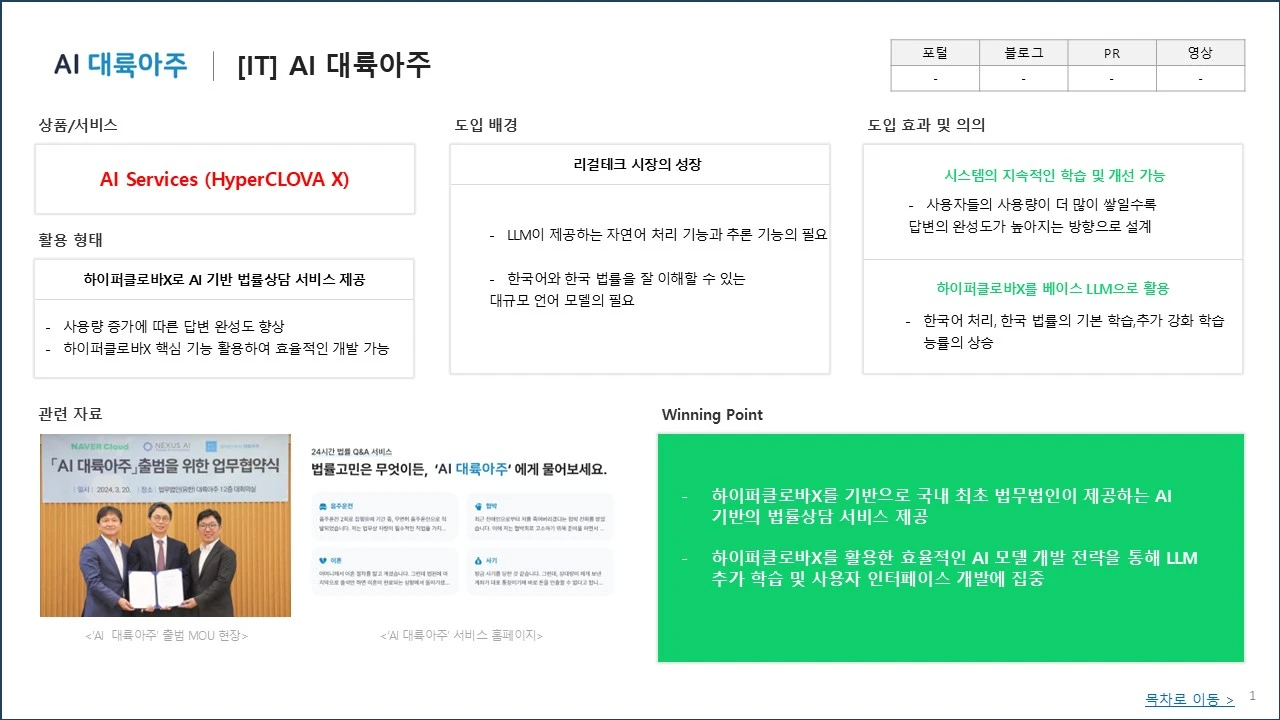Click the '포털' table header cell
The width and height of the screenshot is (1280, 720).
pyautogui.click(x=935, y=53)
